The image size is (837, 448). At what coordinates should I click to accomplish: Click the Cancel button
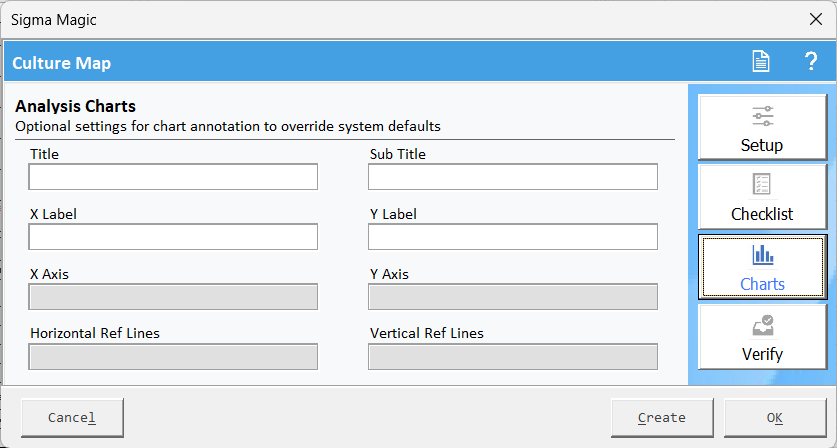72,418
